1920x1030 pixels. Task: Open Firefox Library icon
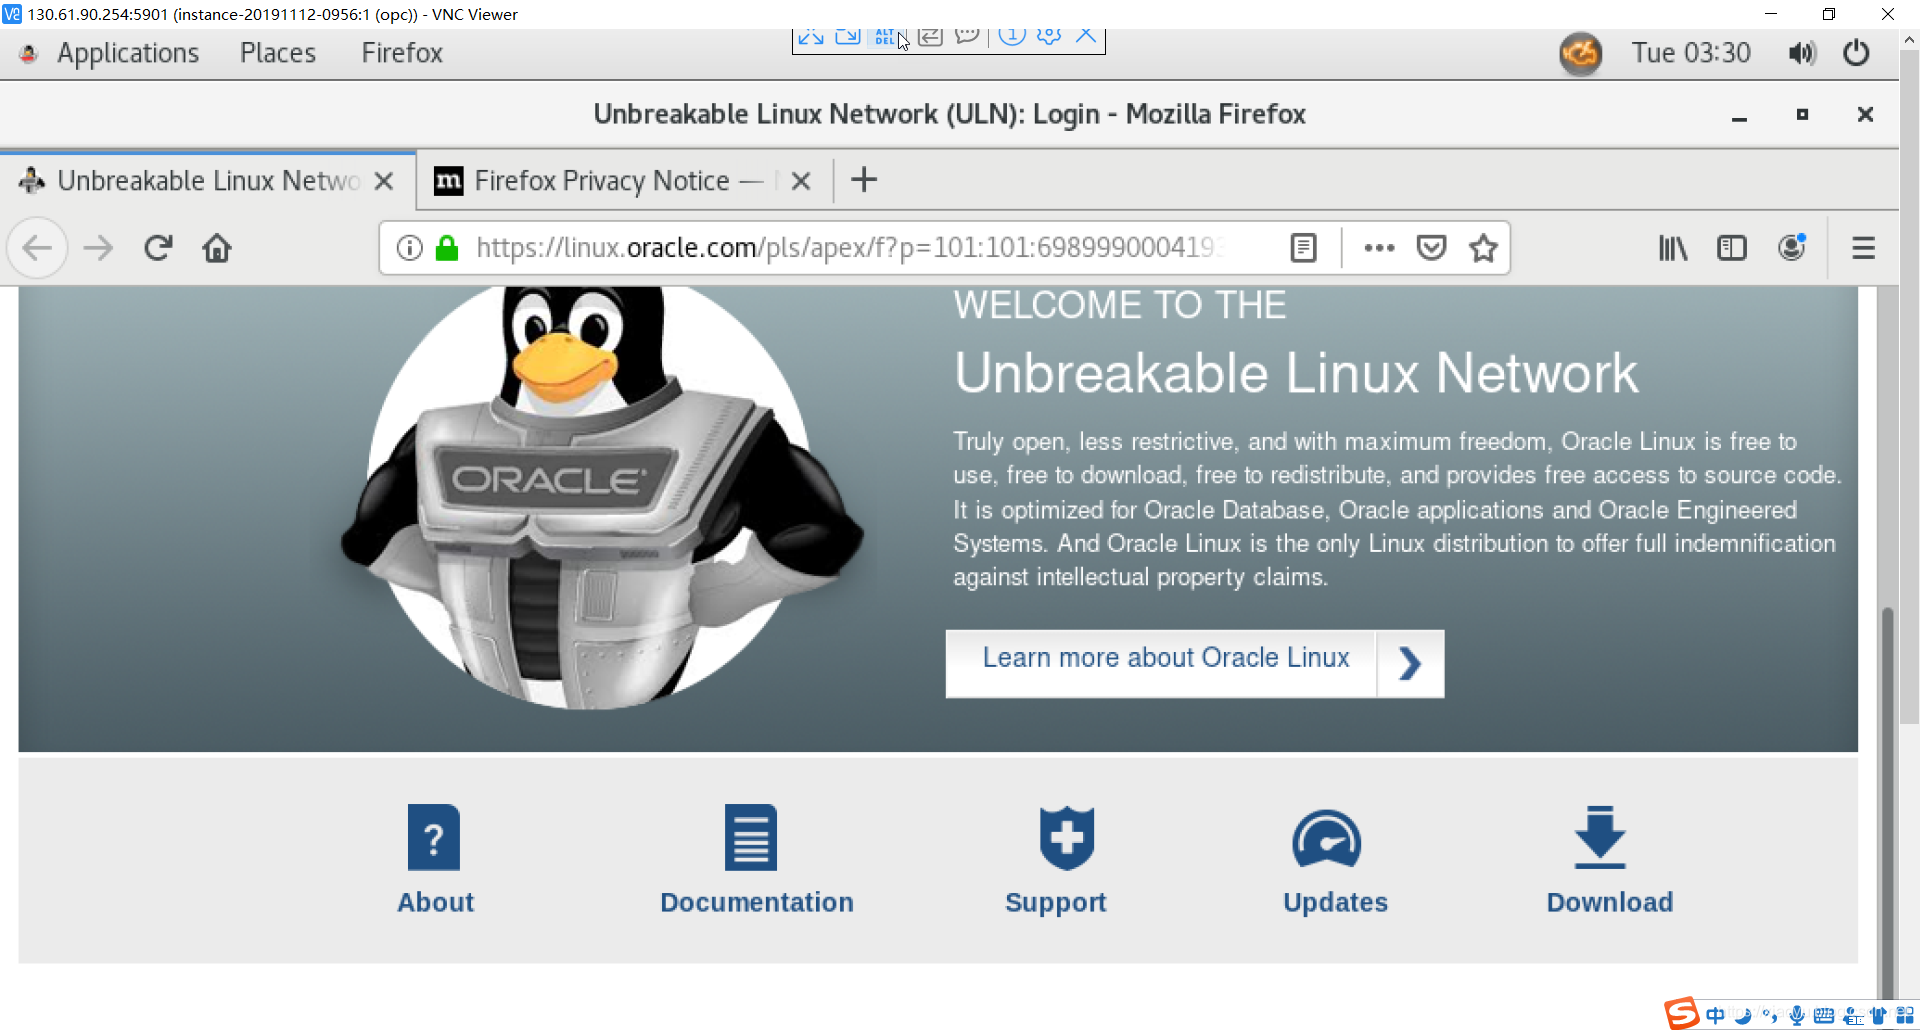click(1673, 248)
